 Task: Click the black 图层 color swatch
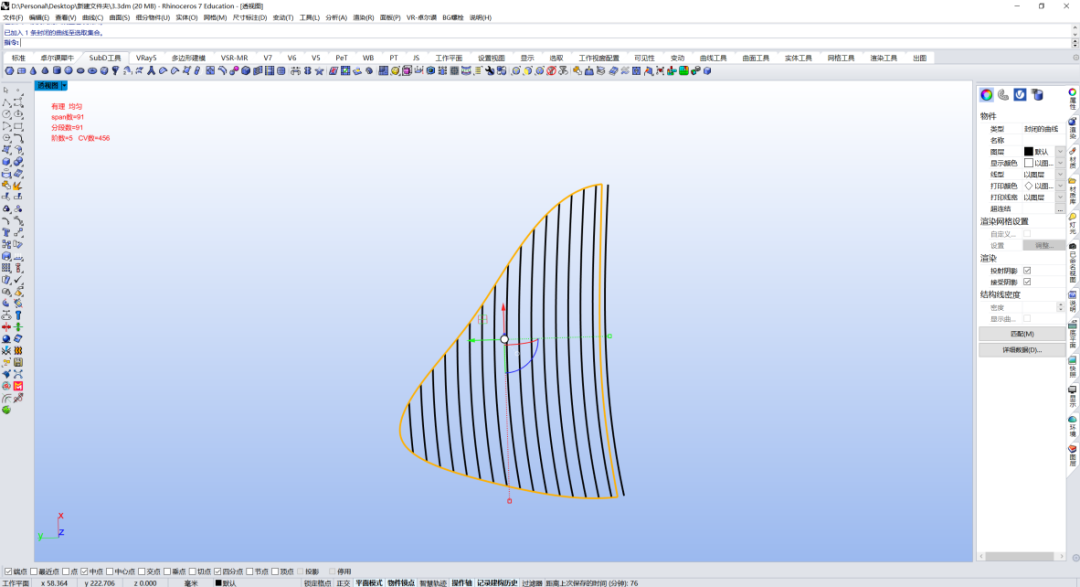[x=1028, y=152]
